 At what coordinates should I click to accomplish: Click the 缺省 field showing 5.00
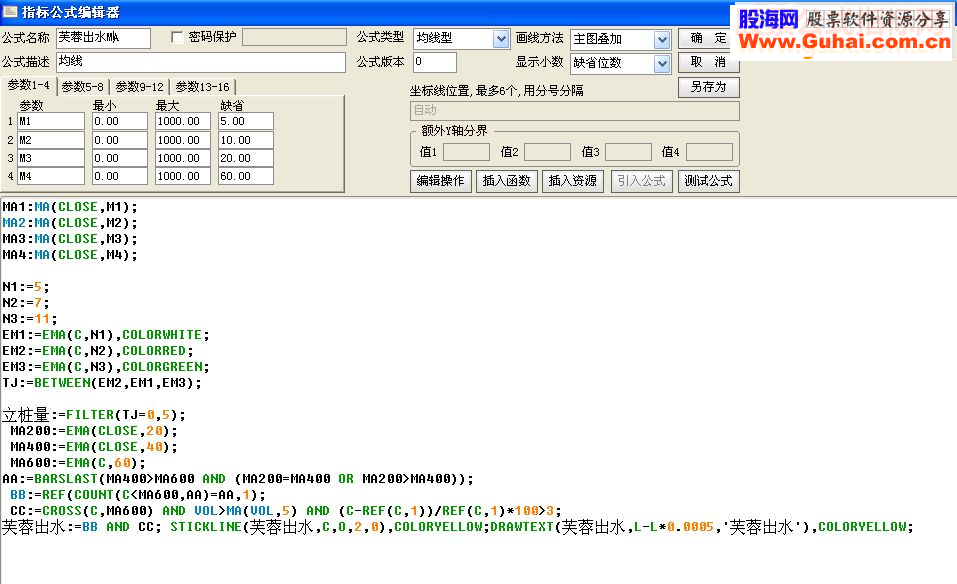click(245, 121)
